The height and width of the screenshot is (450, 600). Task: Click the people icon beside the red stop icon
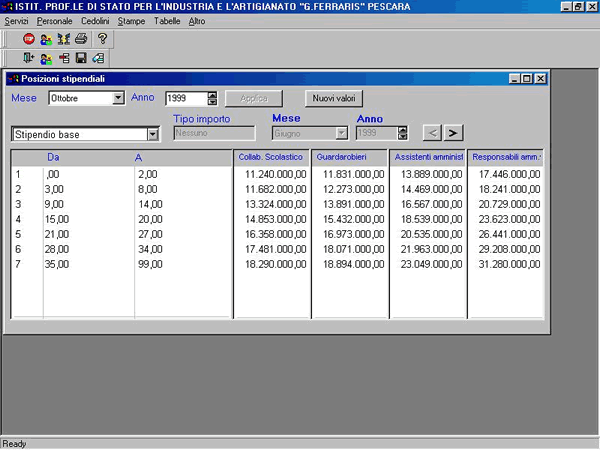(x=46, y=39)
